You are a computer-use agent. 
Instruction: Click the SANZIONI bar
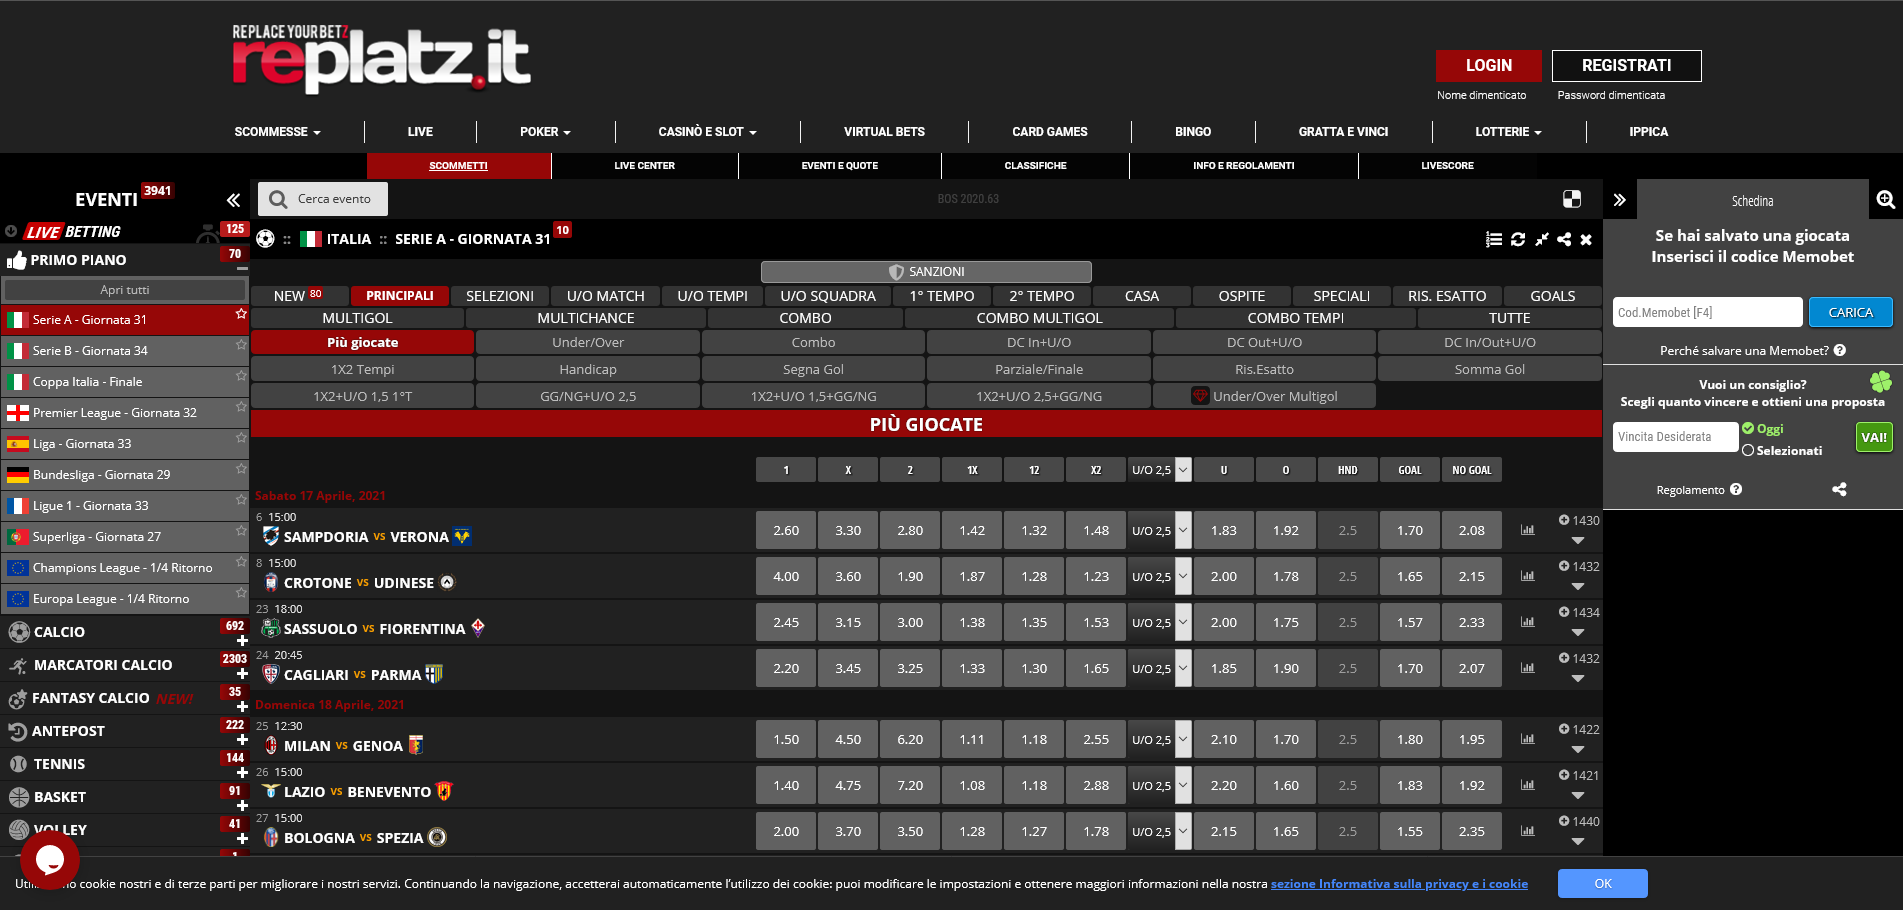[926, 272]
